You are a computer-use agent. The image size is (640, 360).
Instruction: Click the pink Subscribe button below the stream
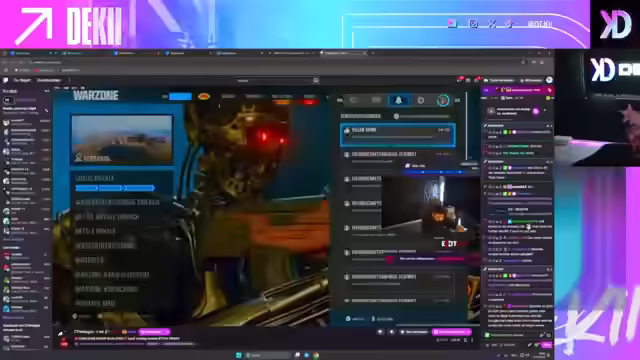click(451, 332)
